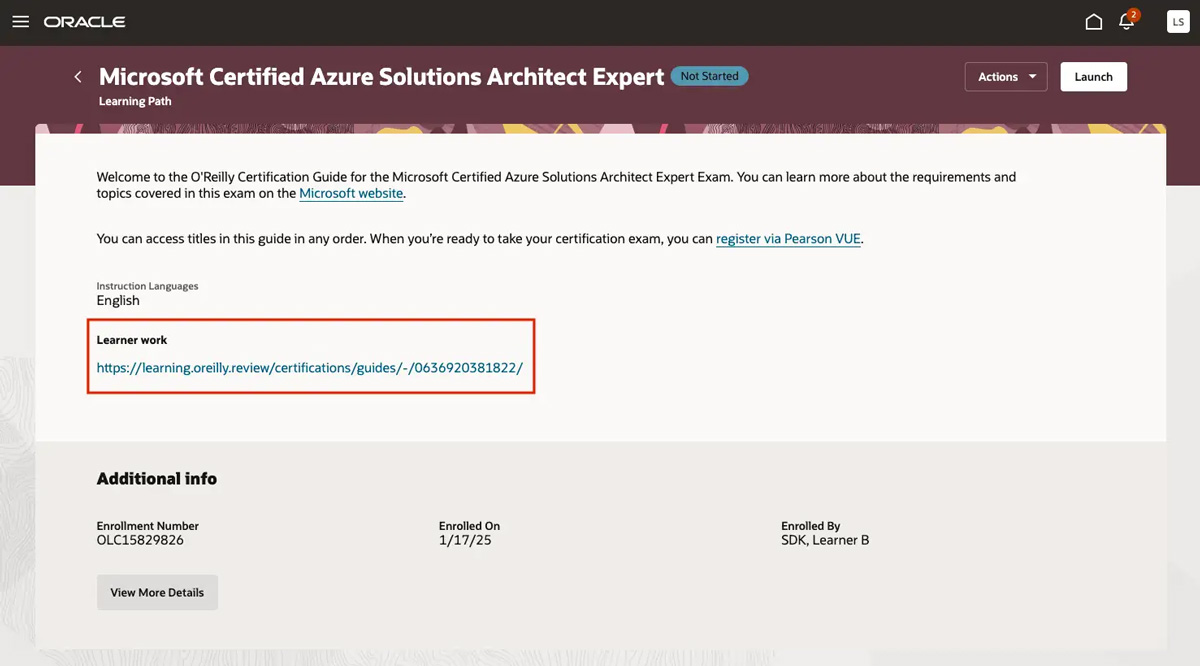Screen dimensions: 1200x666
Task: Go to the Home icon
Action: pos(1094,22)
